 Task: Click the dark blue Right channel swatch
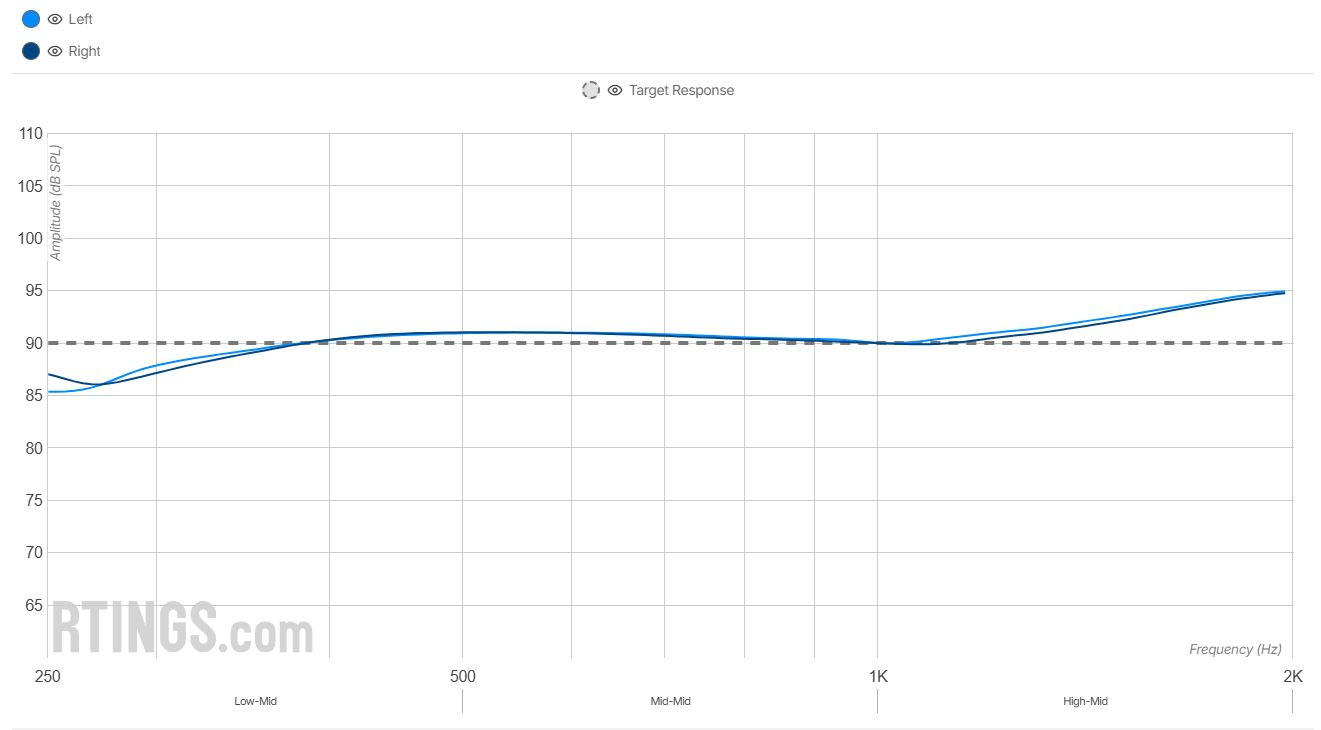31,51
